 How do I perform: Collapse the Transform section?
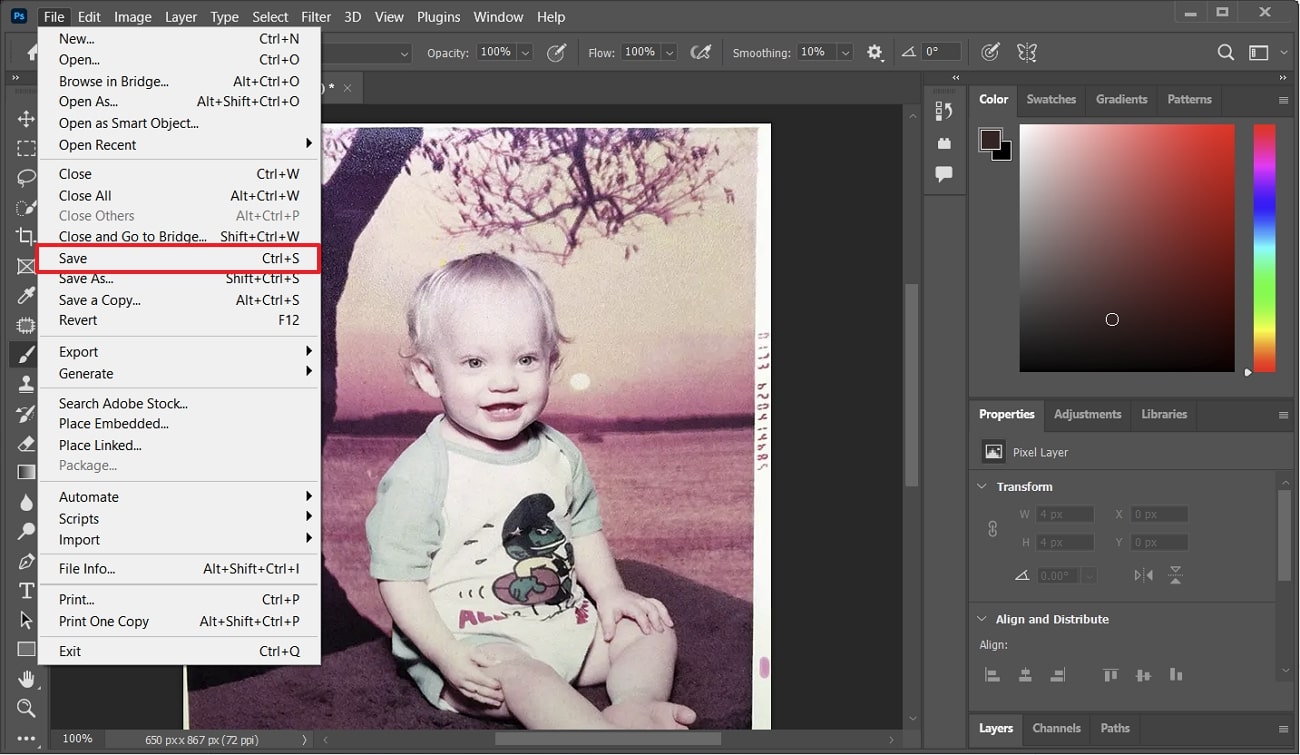point(982,487)
